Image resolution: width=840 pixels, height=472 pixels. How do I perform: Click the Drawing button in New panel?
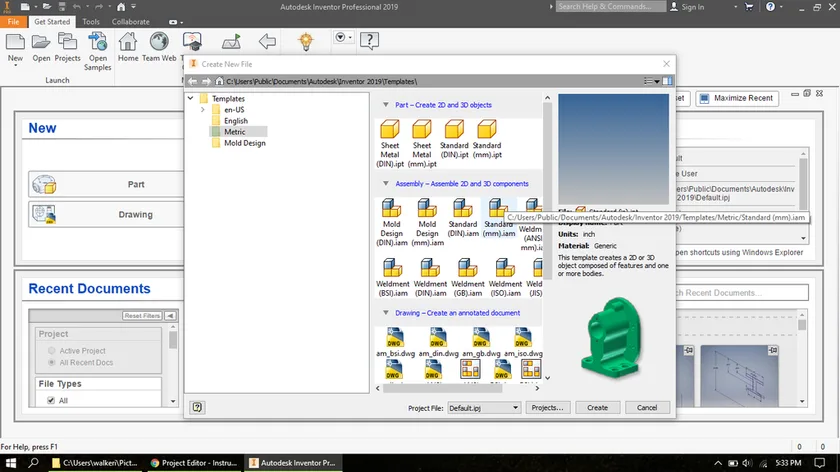[106, 214]
